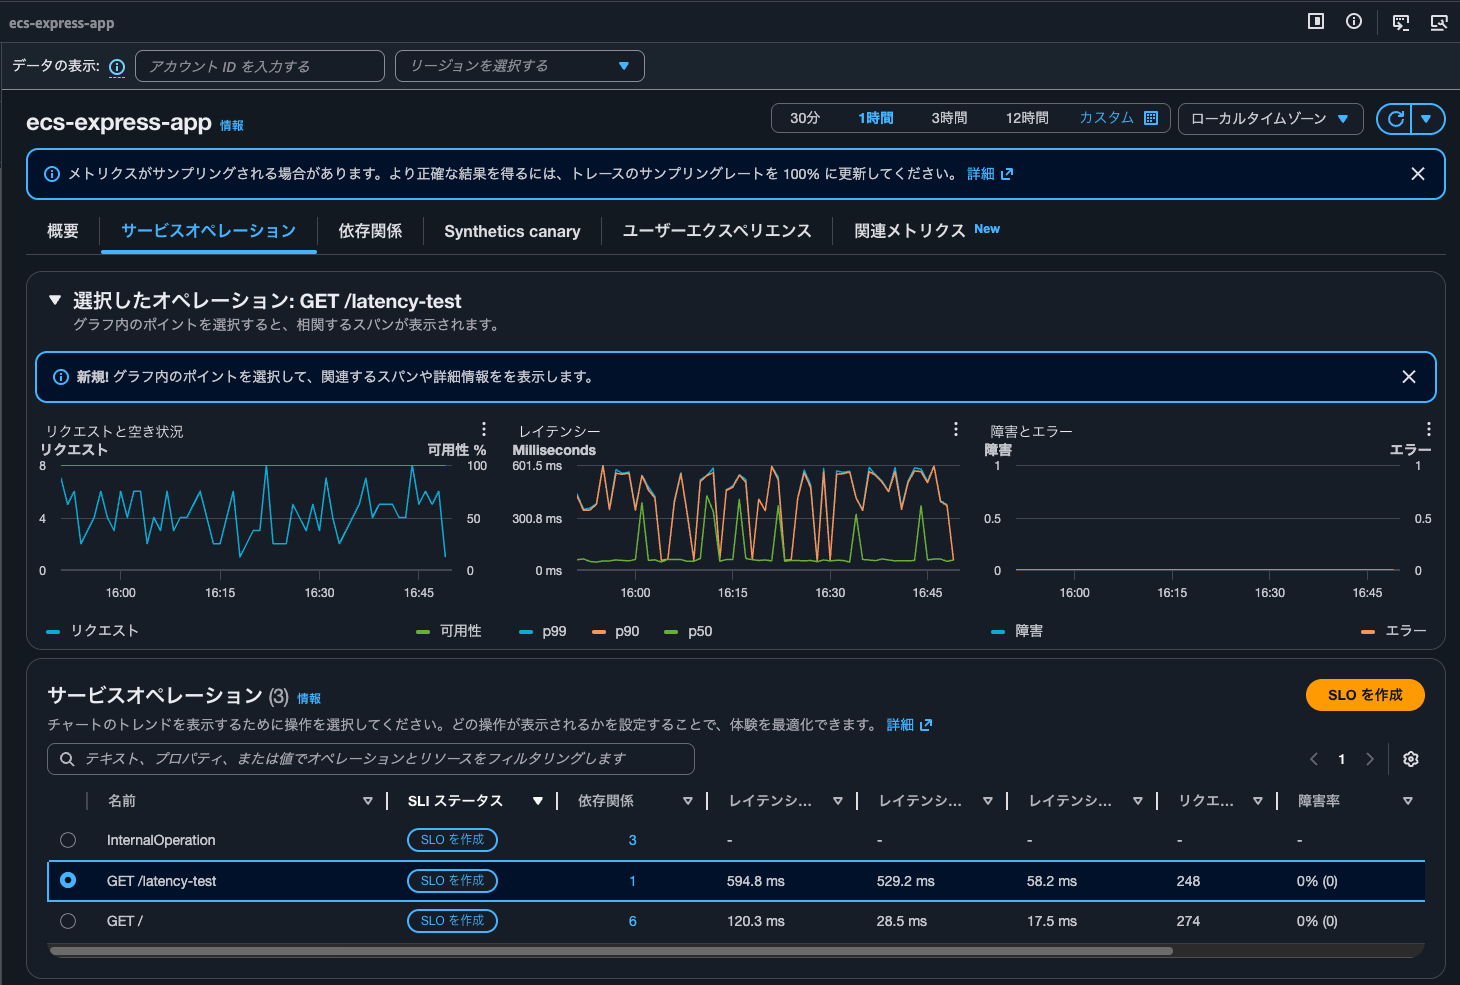Open the options menu on the レイテンシー chart

pyautogui.click(x=955, y=428)
